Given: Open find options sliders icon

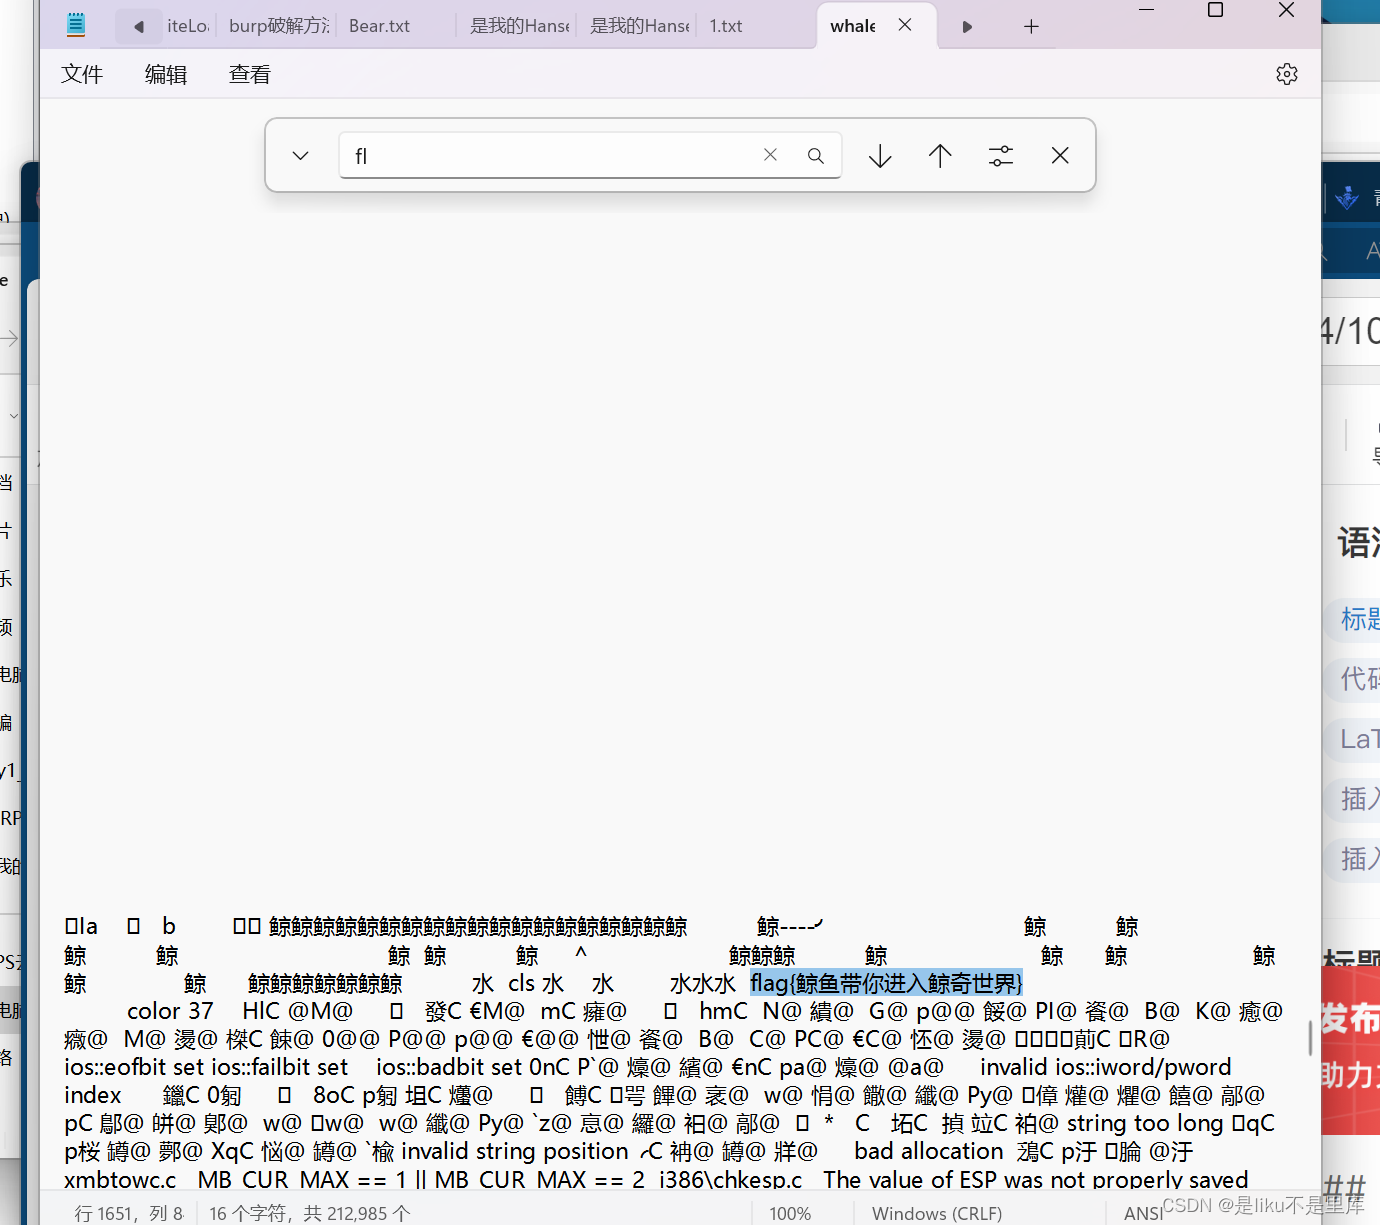Looking at the screenshot, I should pyautogui.click(x=1001, y=156).
